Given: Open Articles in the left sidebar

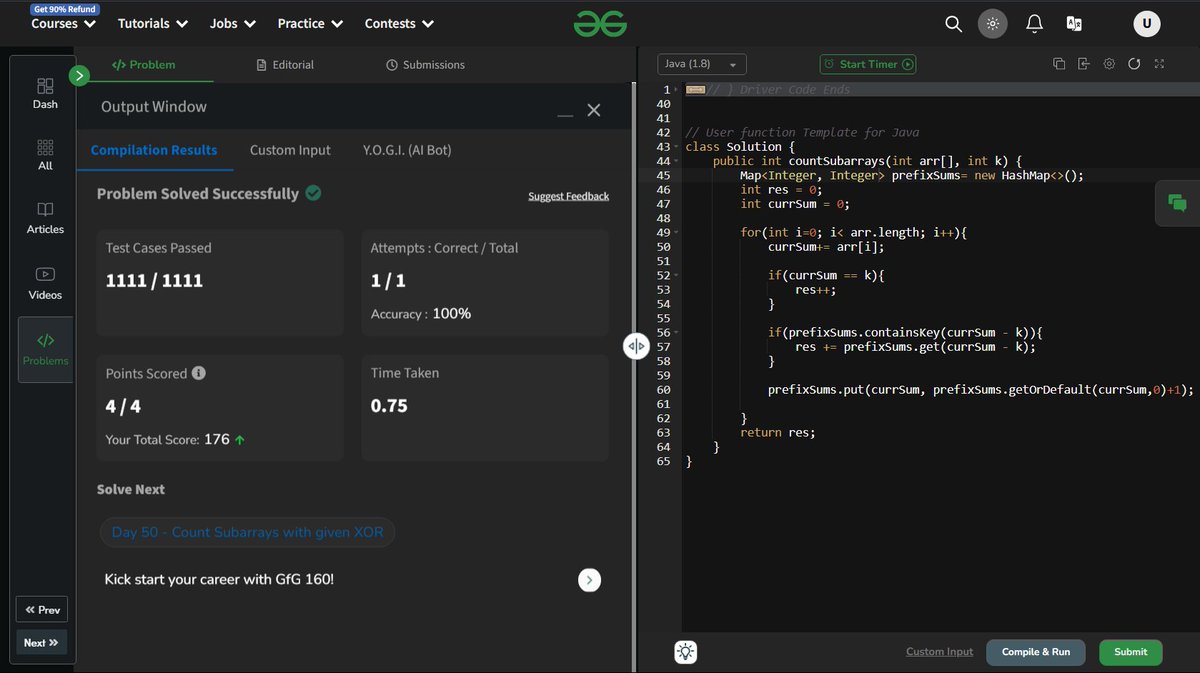Looking at the screenshot, I should [x=45, y=218].
